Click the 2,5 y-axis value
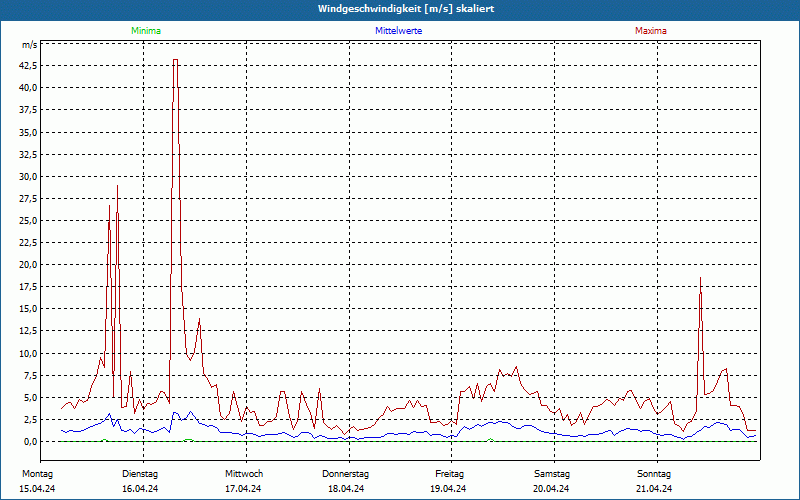This screenshot has height=500, width=800. tap(30, 419)
